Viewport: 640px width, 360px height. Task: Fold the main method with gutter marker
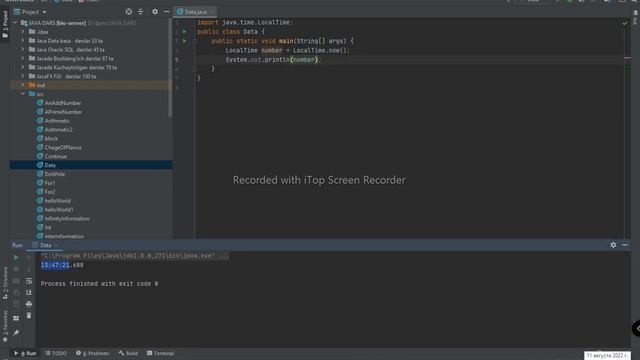[195, 41]
